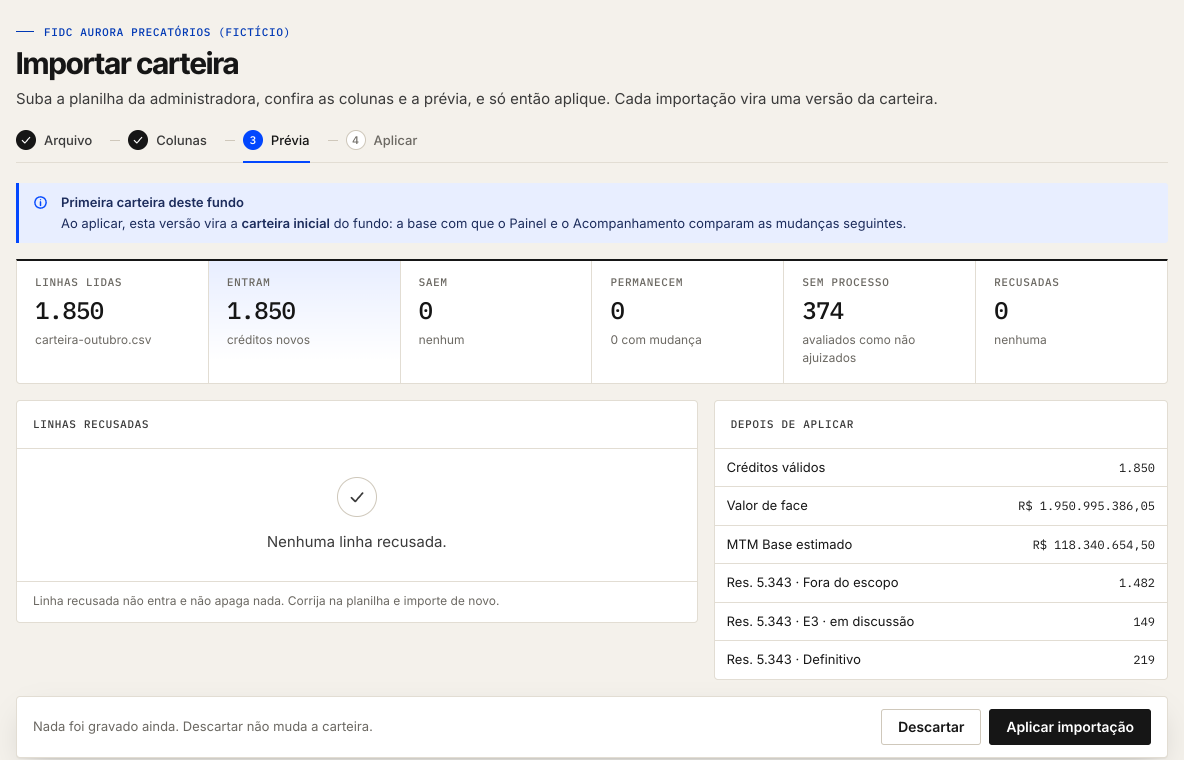Click the Importar carteira page heading
Image resolution: width=1184 pixels, height=760 pixels.
pyautogui.click(x=127, y=63)
